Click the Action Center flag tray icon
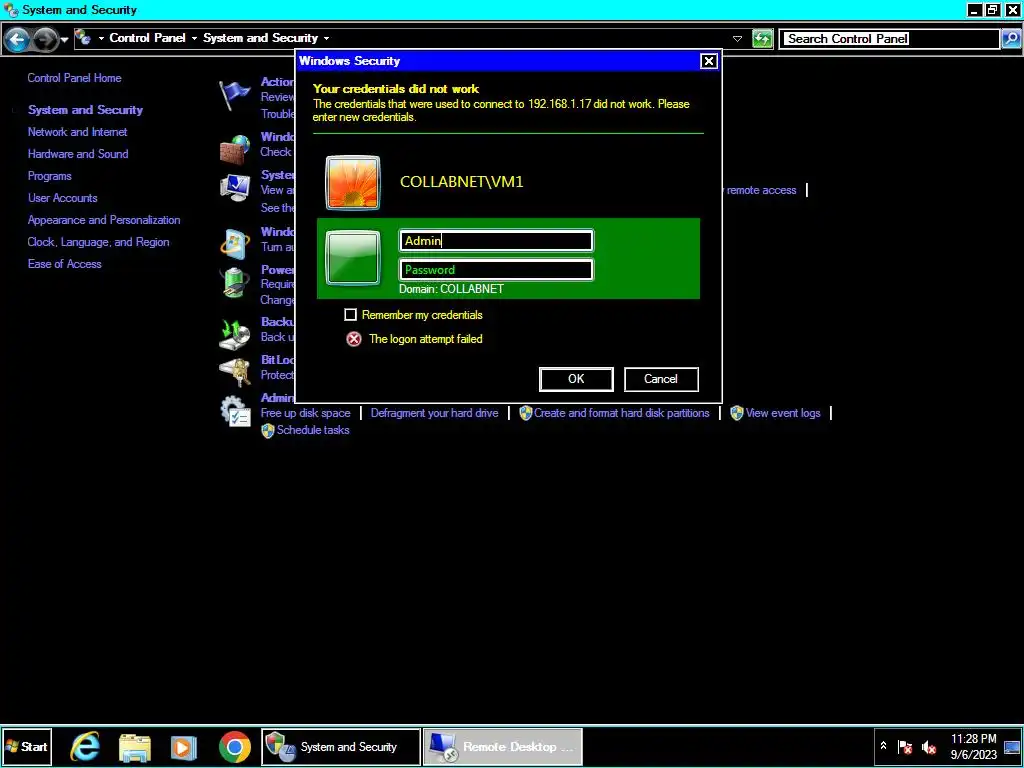Image resolution: width=1024 pixels, height=768 pixels. coord(905,747)
